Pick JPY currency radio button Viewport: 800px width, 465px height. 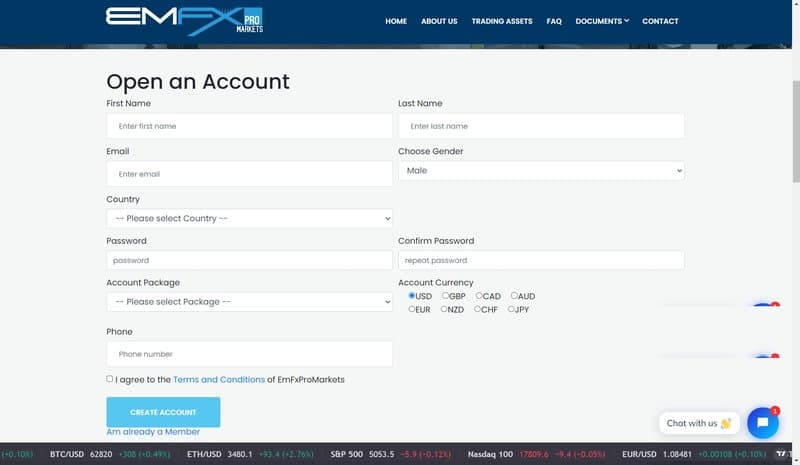[512, 310]
